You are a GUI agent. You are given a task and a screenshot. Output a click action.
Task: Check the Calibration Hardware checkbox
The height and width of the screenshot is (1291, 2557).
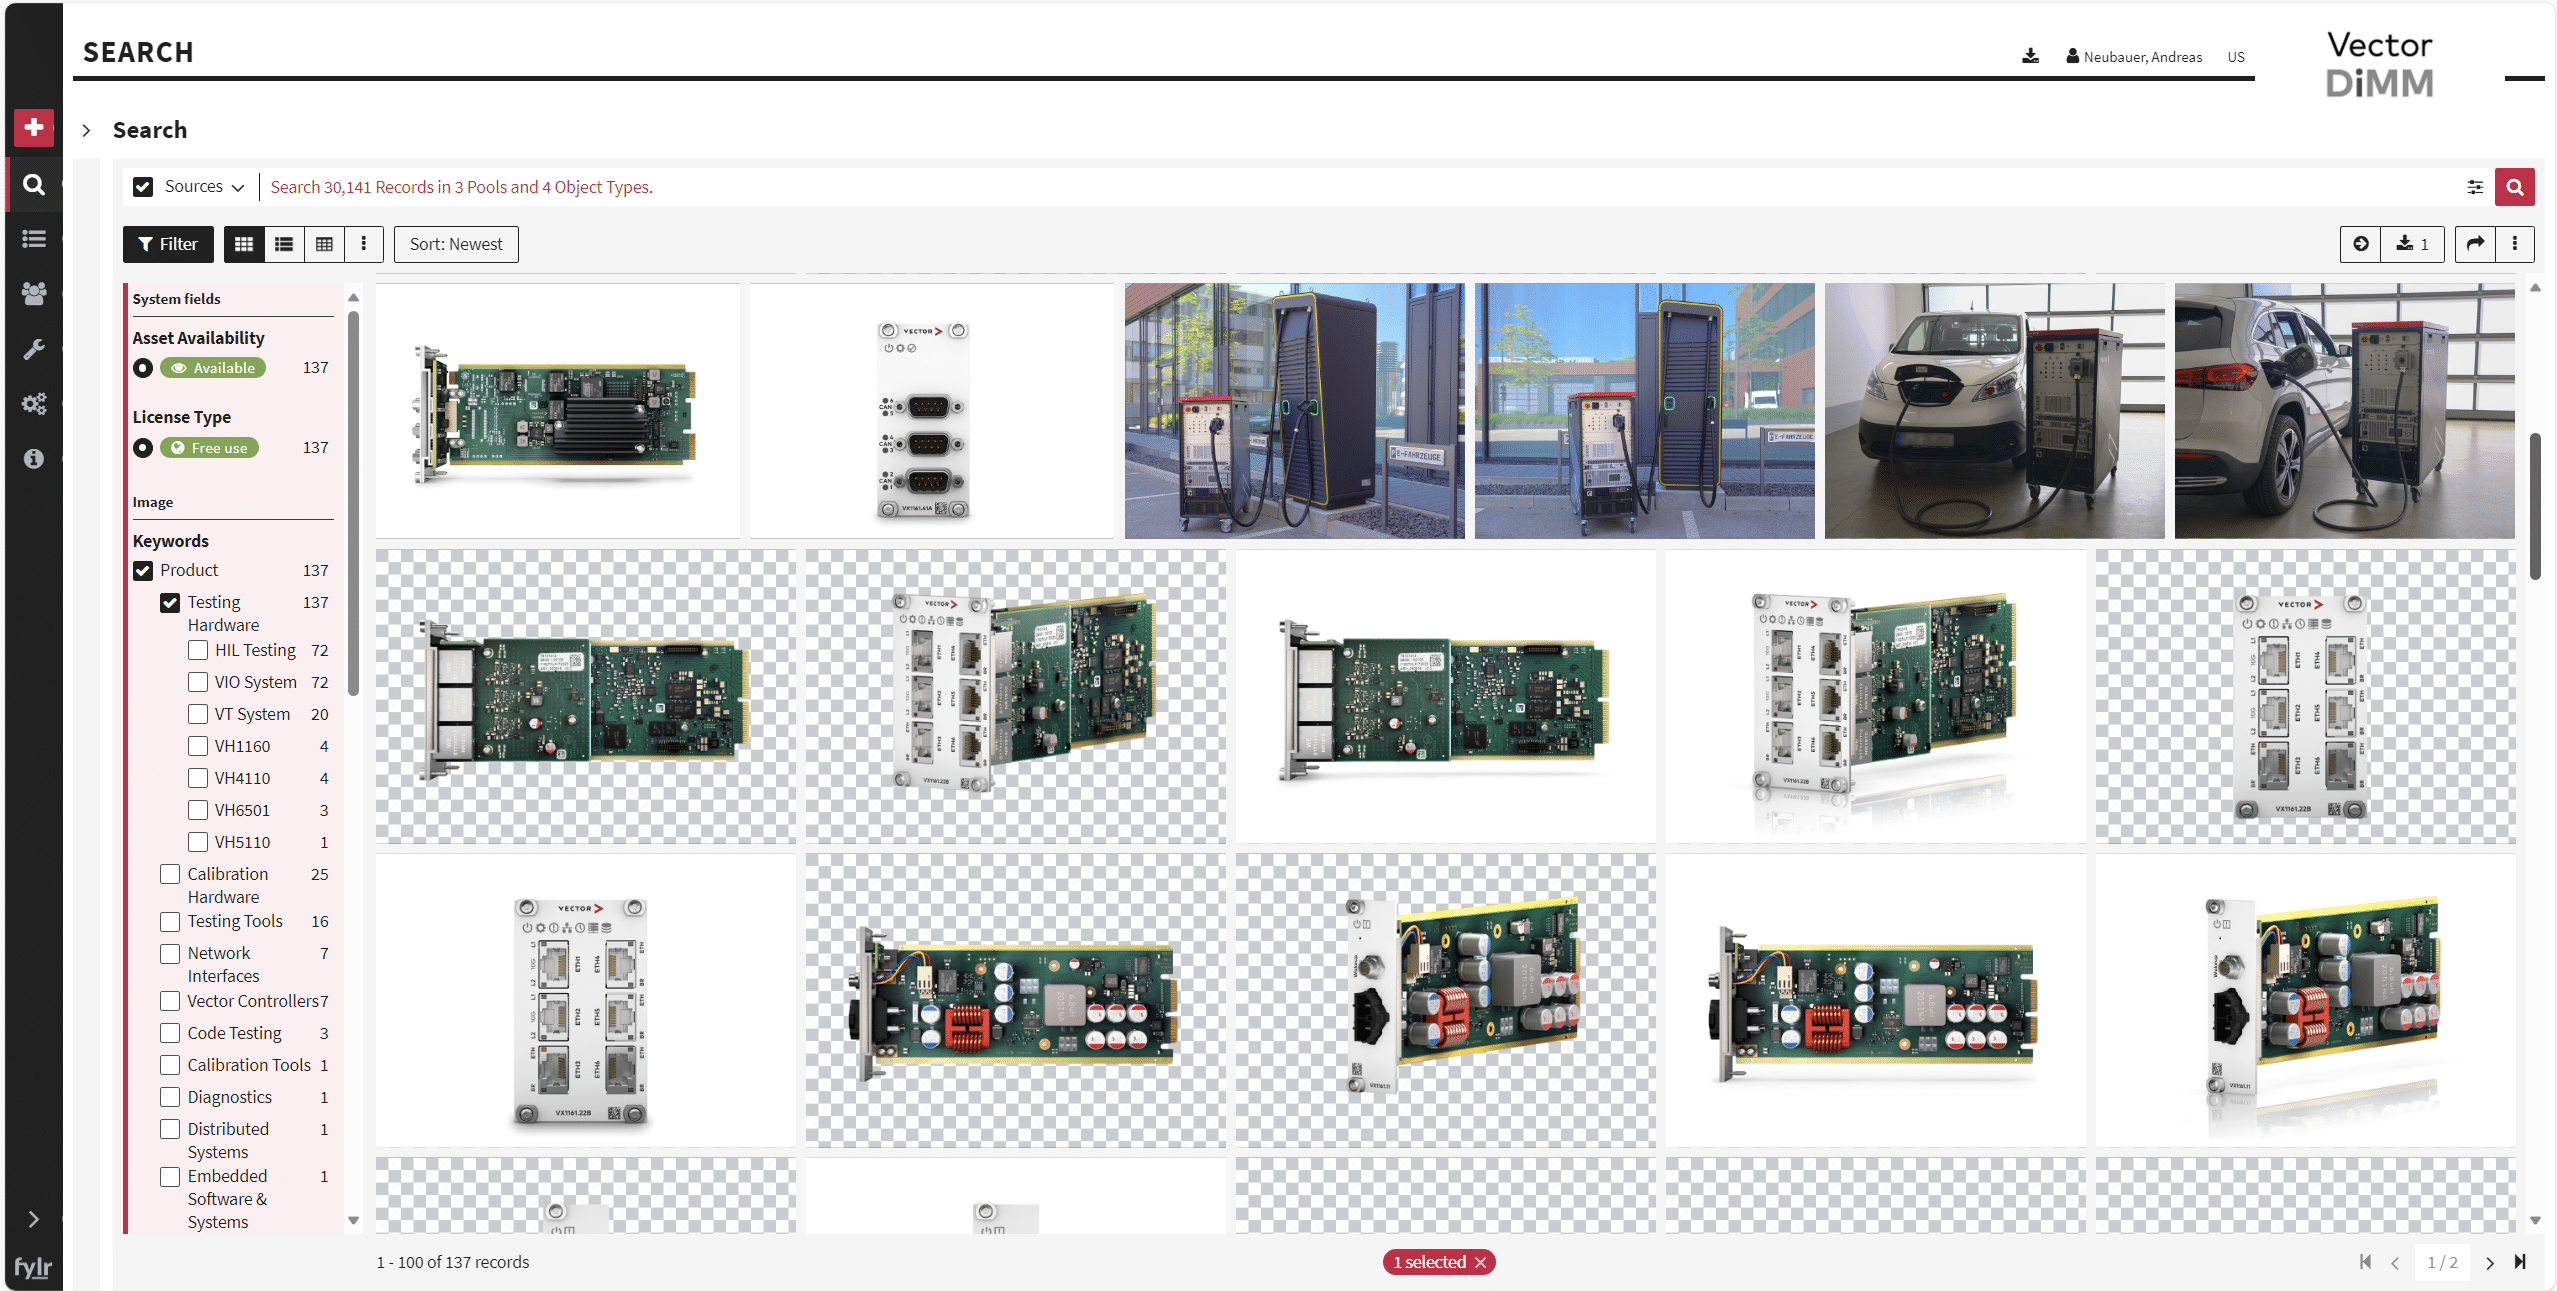coord(170,874)
